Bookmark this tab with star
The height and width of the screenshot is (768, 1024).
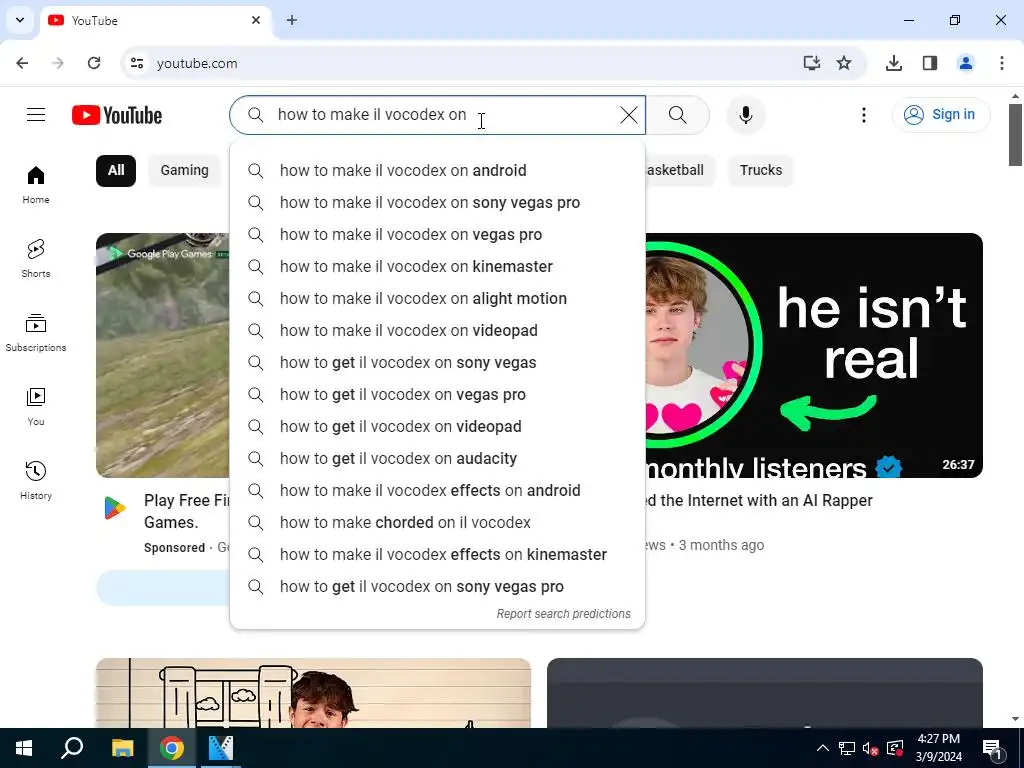pyautogui.click(x=844, y=63)
